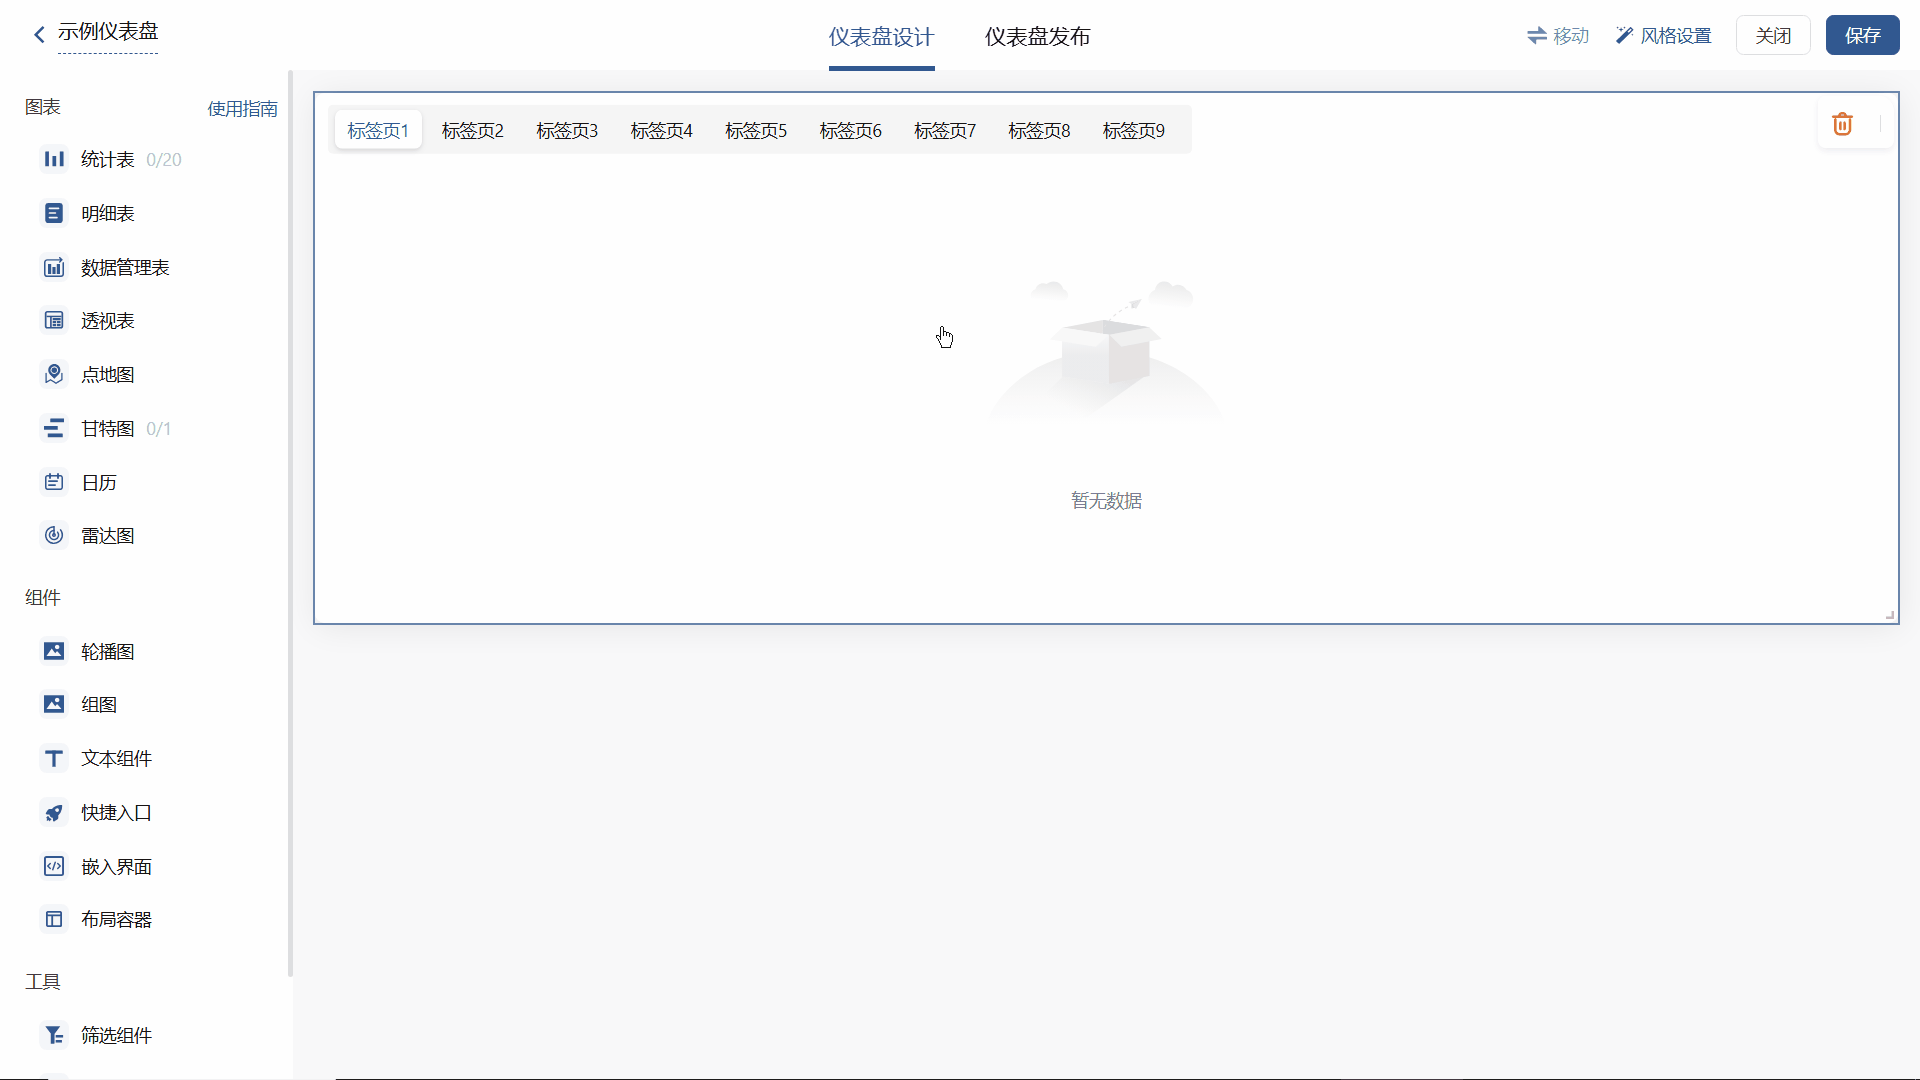The image size is (1920, 1080).
Task: Click the 雷达图 icon
Action: pos(54,535)
